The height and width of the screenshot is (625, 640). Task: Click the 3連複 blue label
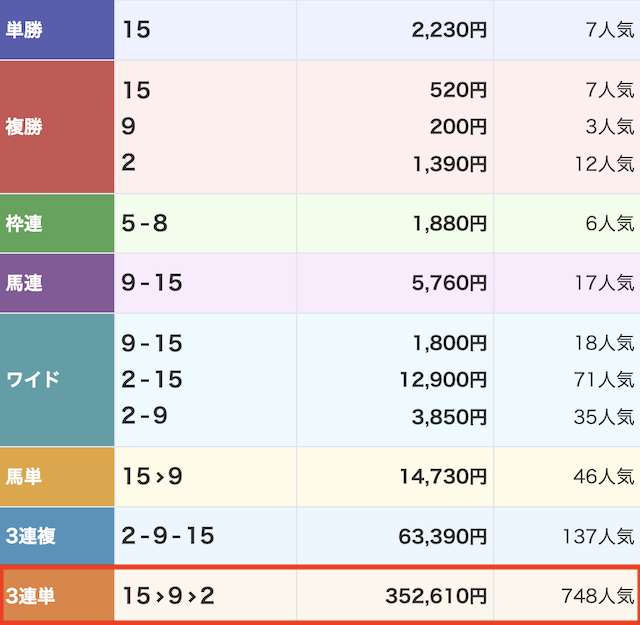57,536
